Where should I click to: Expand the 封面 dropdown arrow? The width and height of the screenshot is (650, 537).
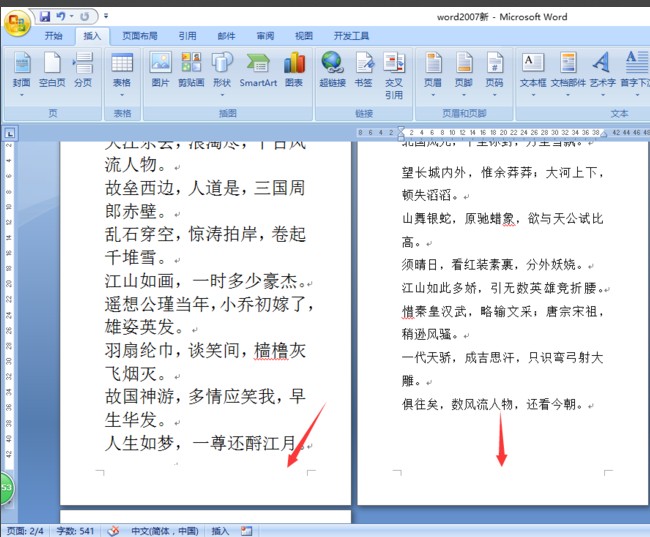[x=22, y=95]
